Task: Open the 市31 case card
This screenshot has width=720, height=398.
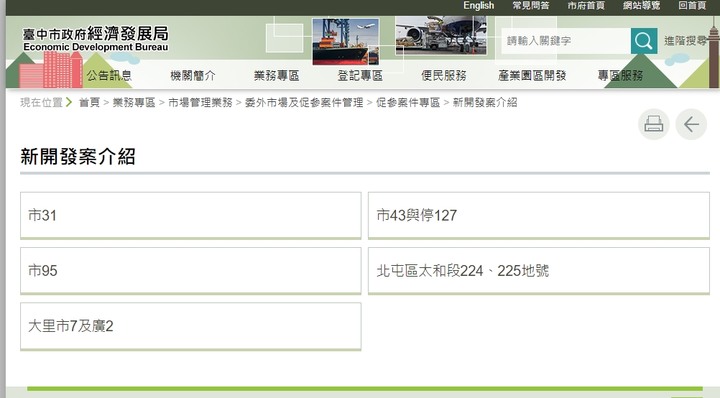Action: click(x=191, y=215)
